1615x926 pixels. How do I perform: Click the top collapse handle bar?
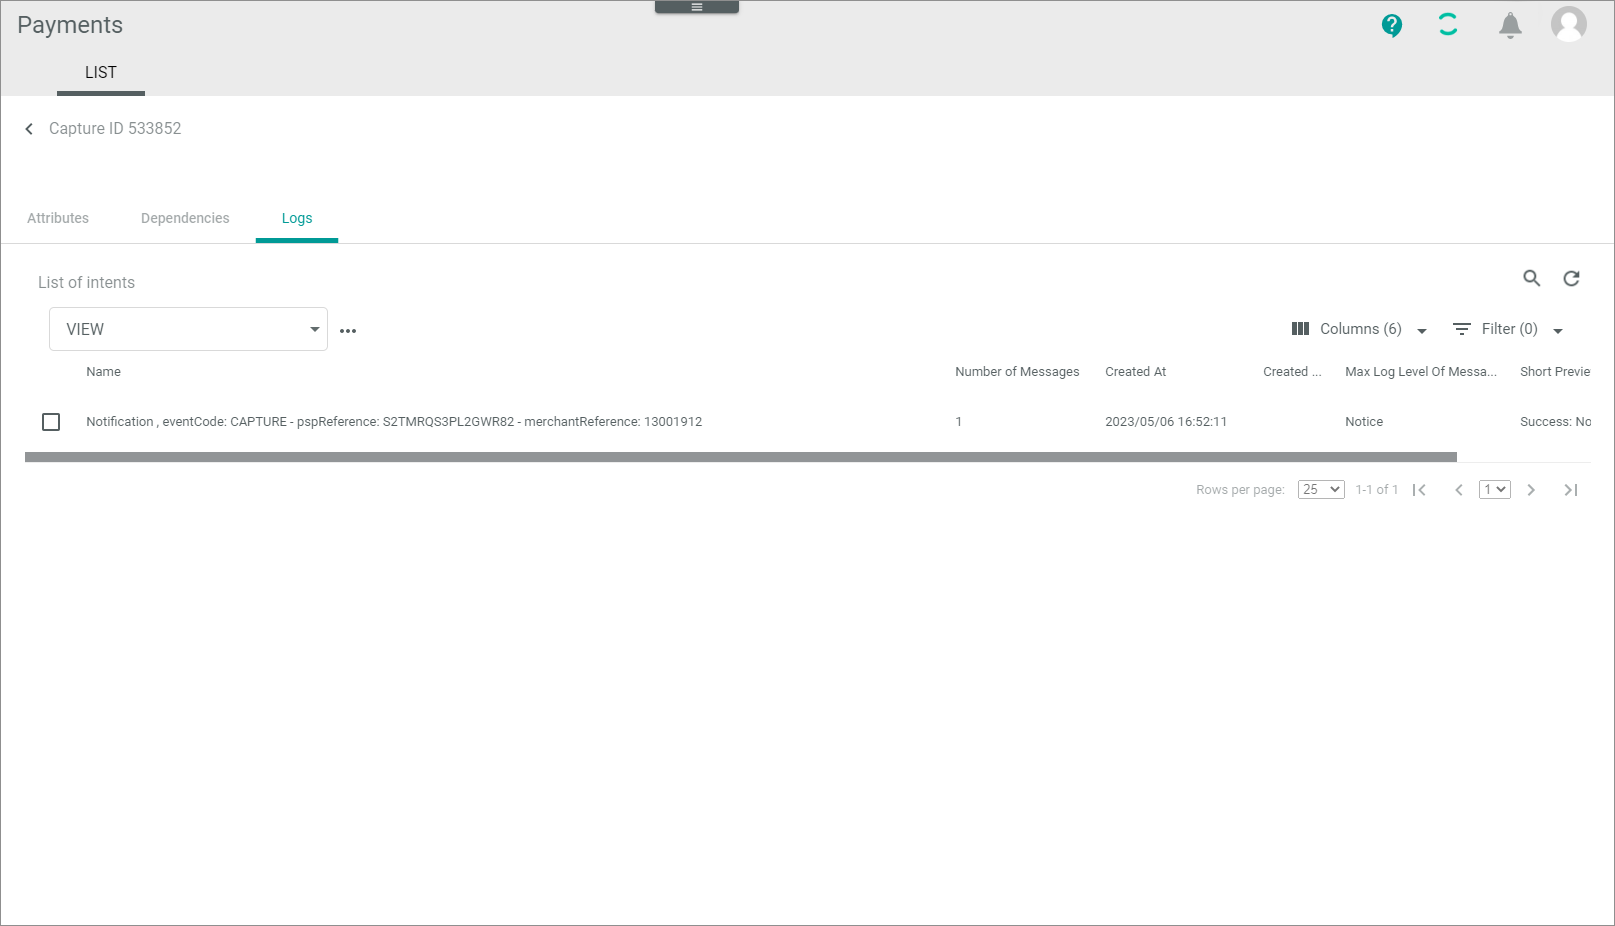[696, 7]
